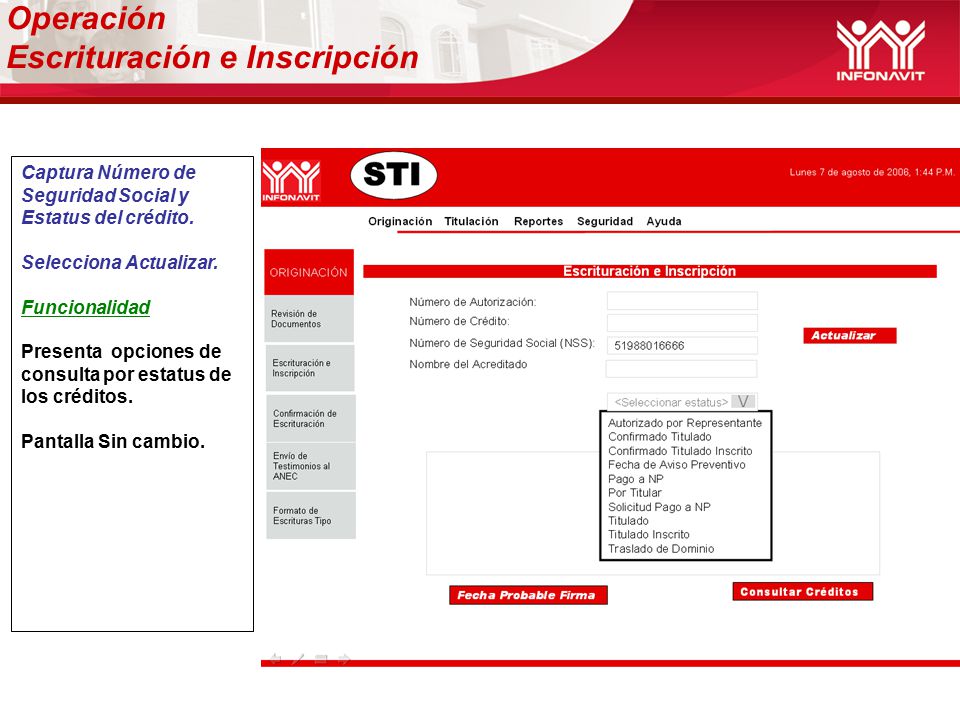Choose Autorizado por Representante status
The image size is (960, 720).
(684, 423)
